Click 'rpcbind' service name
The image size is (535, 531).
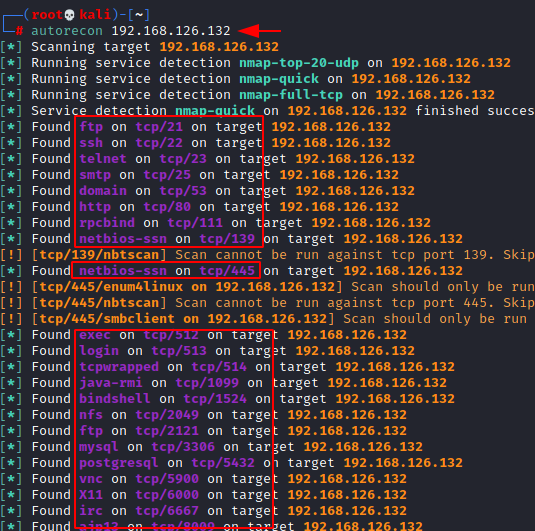pyautogui.click(x=107, y=223)
